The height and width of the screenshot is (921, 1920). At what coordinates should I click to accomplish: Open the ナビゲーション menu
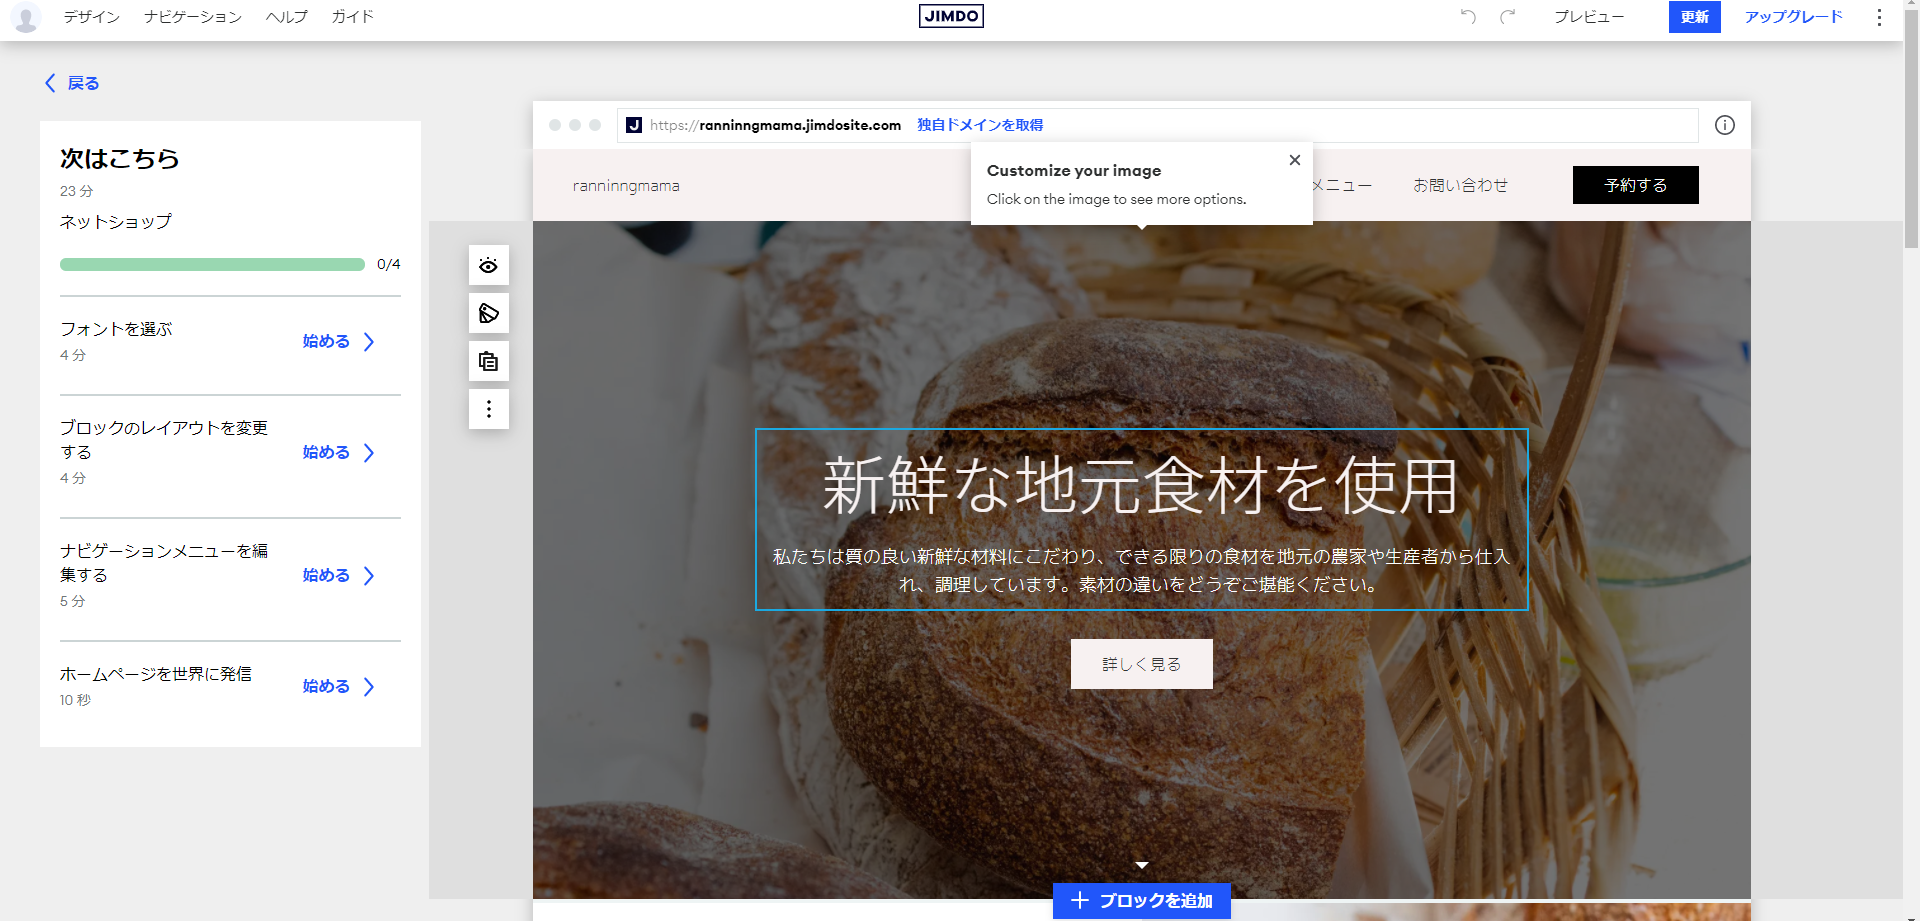click(192, 17)
